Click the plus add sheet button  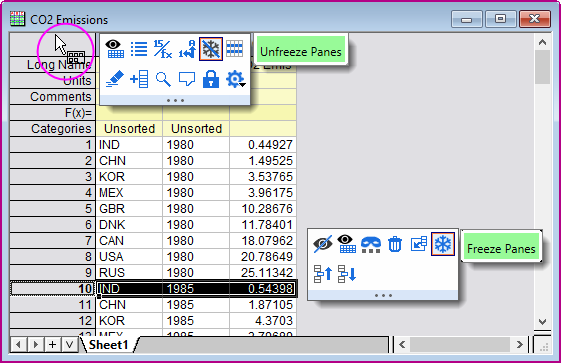pyautogui.click(x=53, y=345)
